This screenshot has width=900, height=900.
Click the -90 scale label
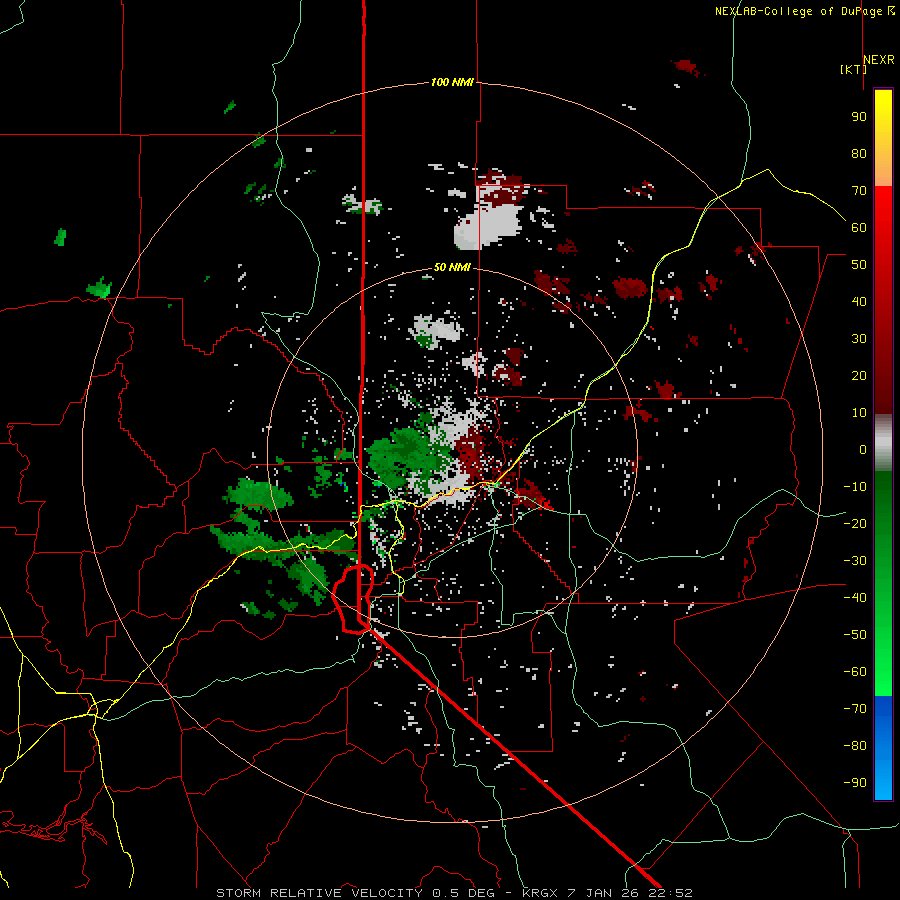[855, 783]
